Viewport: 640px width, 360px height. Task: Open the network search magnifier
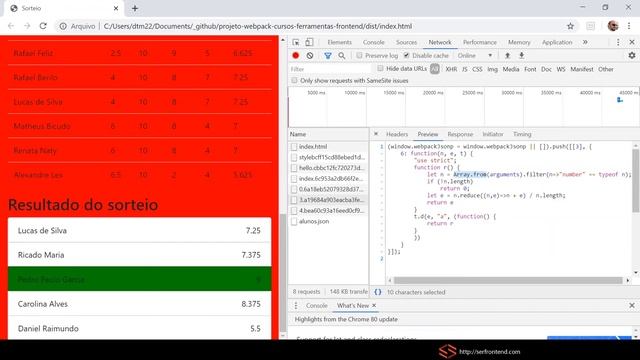pos(342,56)
